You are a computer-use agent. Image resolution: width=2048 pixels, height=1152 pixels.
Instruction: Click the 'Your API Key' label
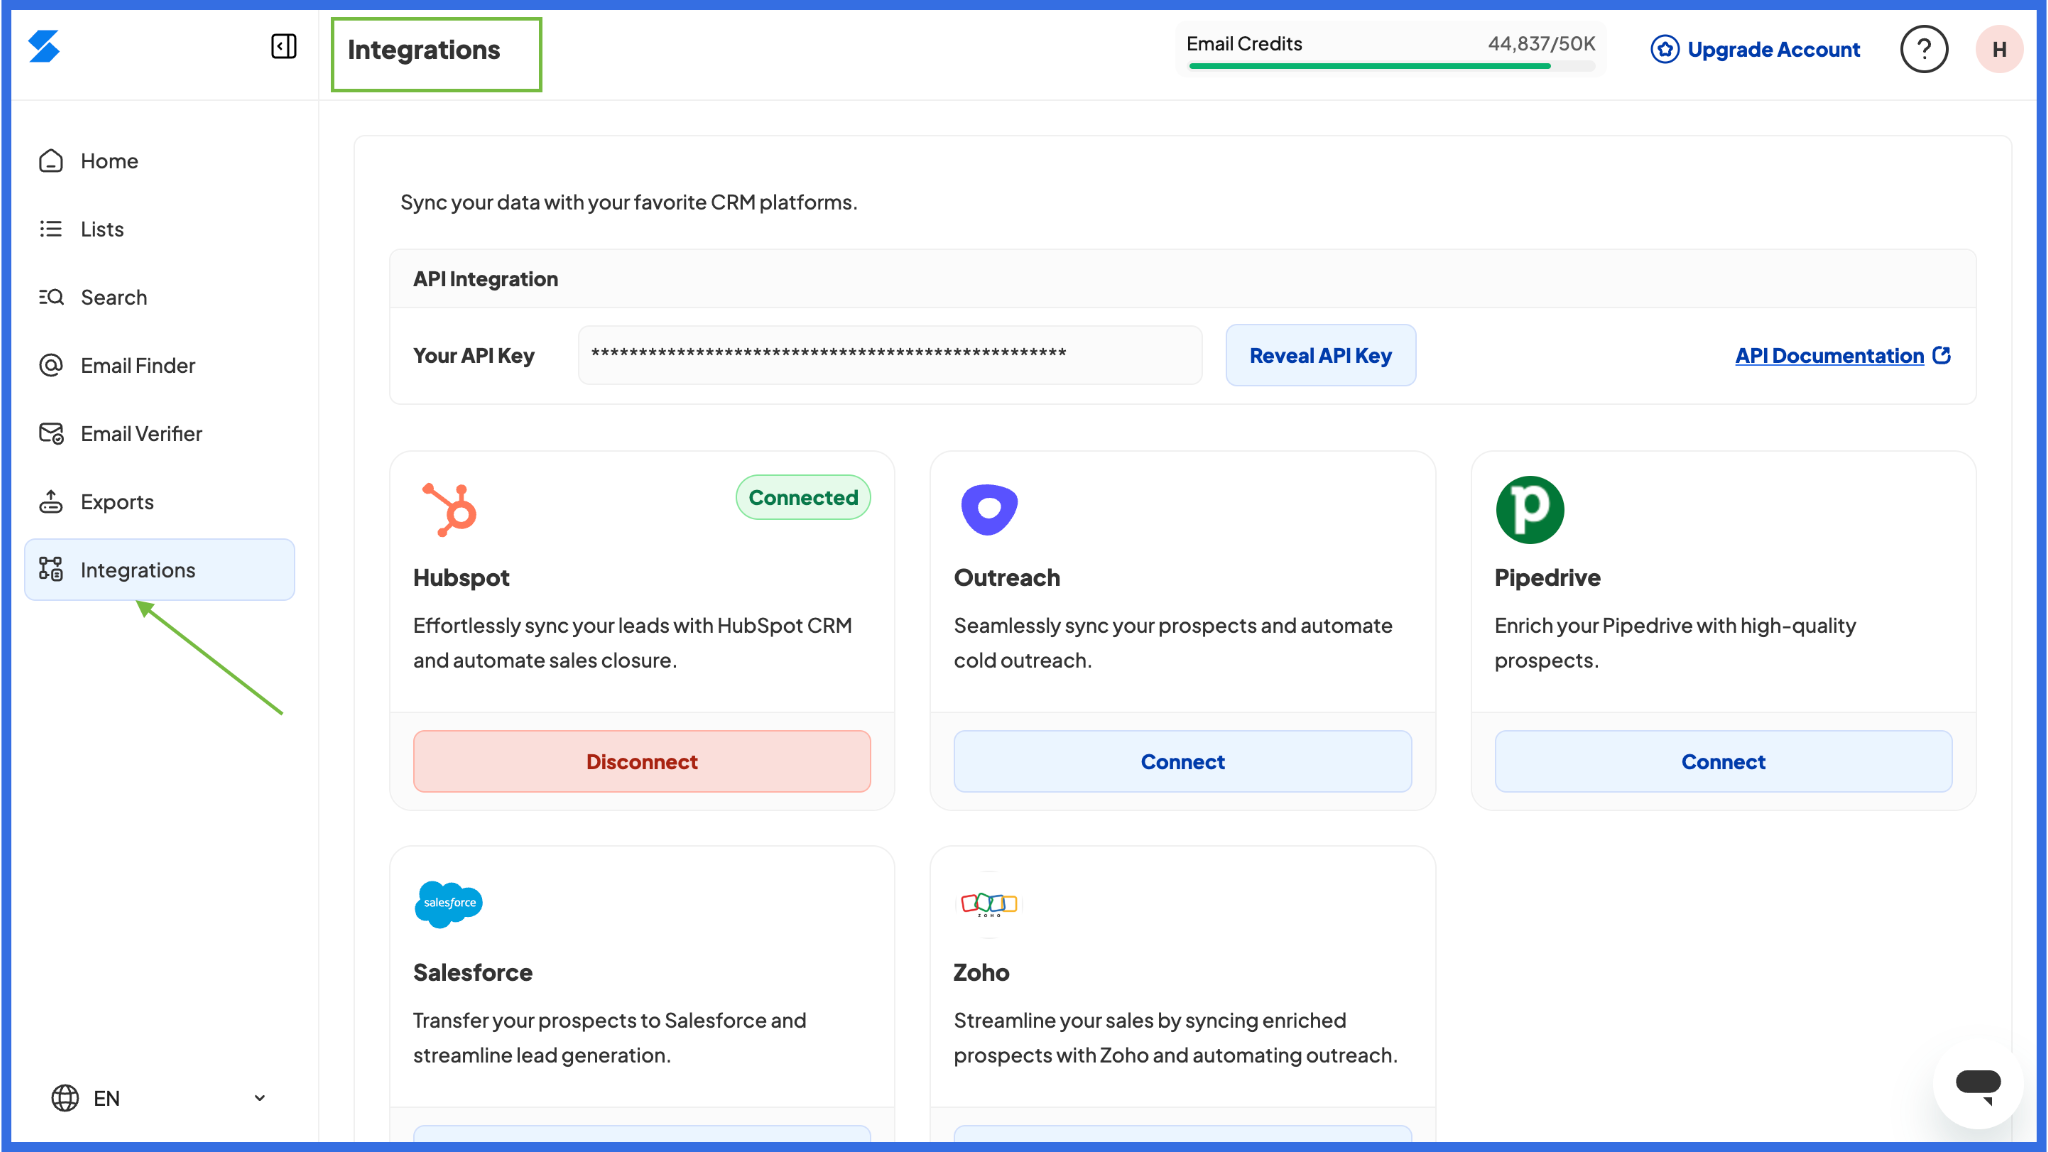(x=473, y=355)
